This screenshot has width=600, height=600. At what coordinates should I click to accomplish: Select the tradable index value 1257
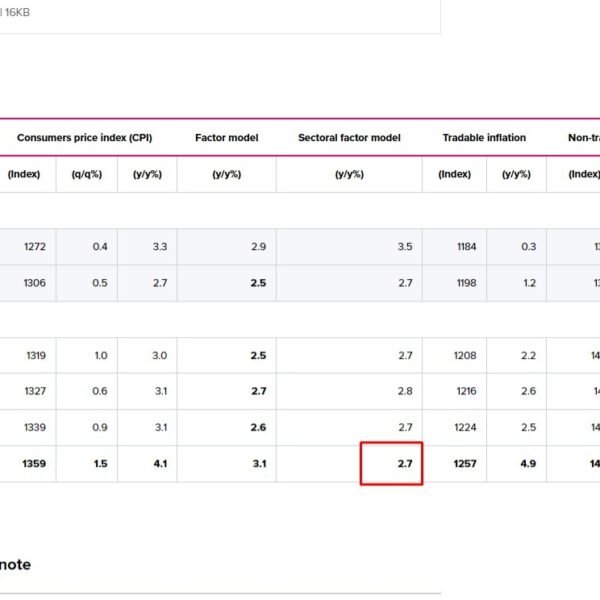[465, 464]
